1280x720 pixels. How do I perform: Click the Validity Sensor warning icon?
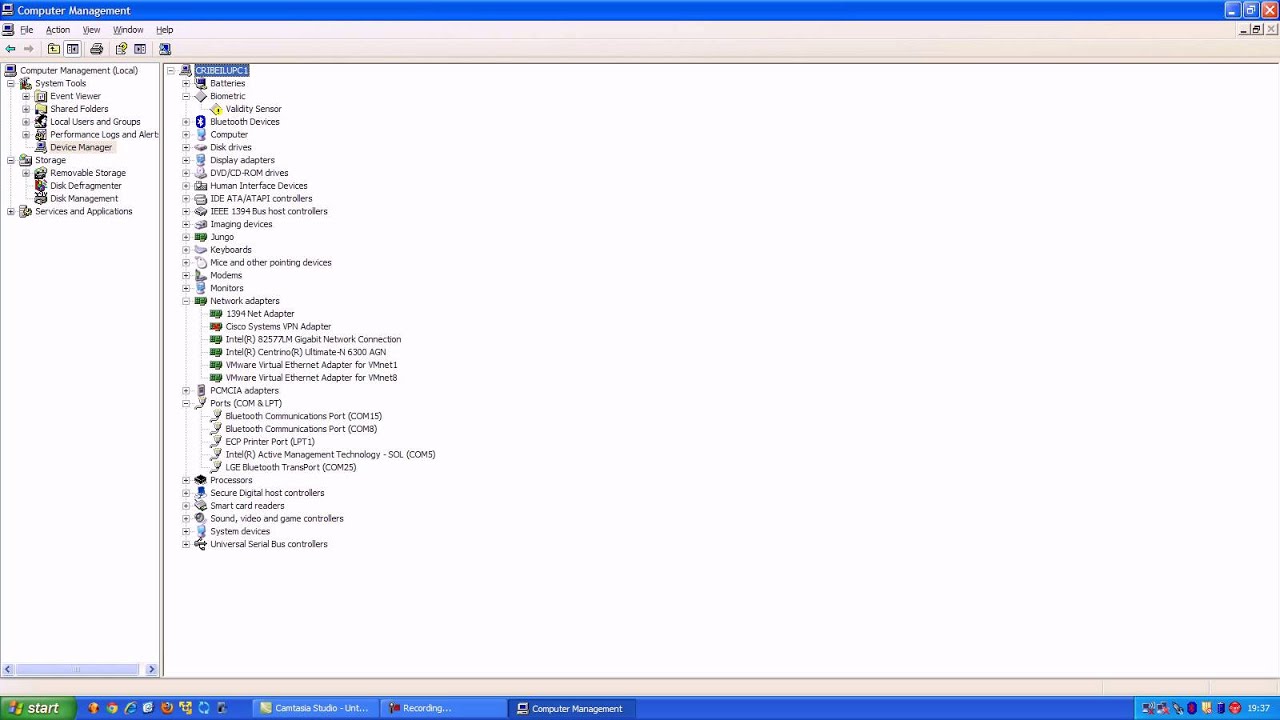[x=216, y=109]
